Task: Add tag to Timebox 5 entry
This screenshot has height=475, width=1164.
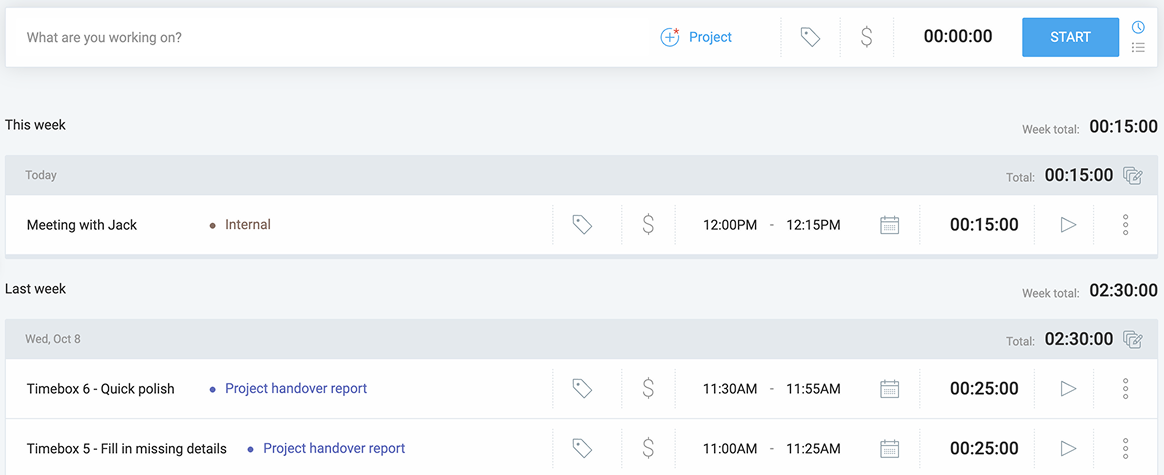Action: click(x=582, y=448)
